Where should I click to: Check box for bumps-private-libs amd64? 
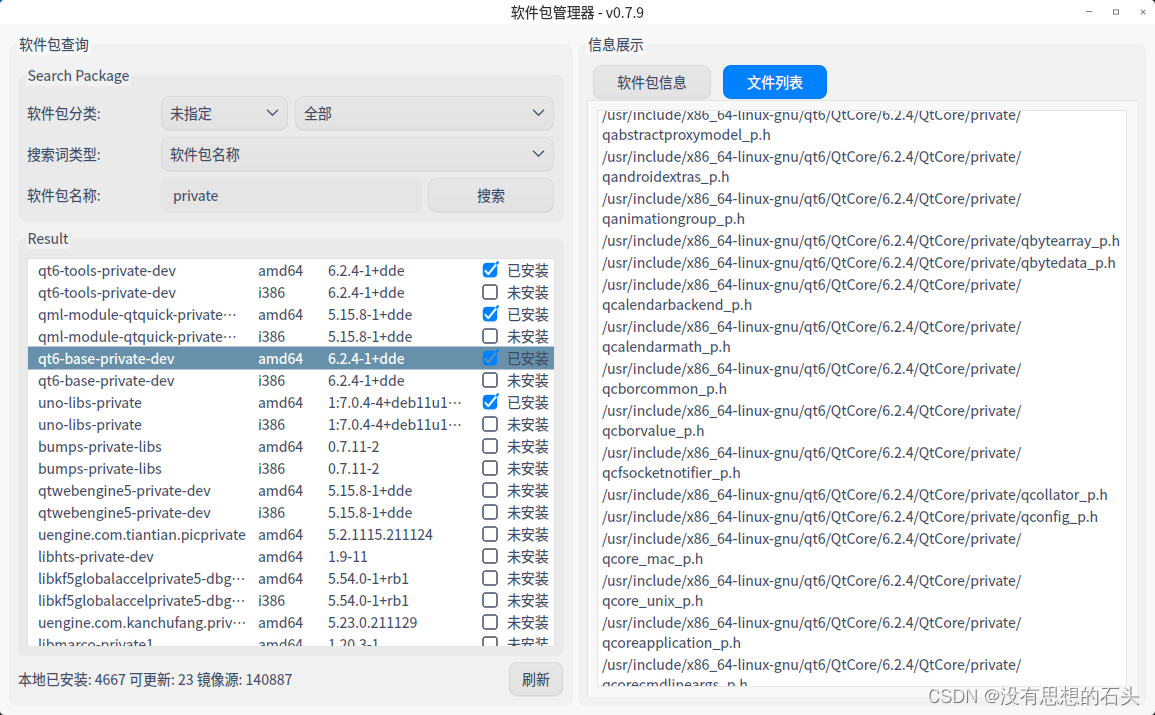[x=490, y=446]
